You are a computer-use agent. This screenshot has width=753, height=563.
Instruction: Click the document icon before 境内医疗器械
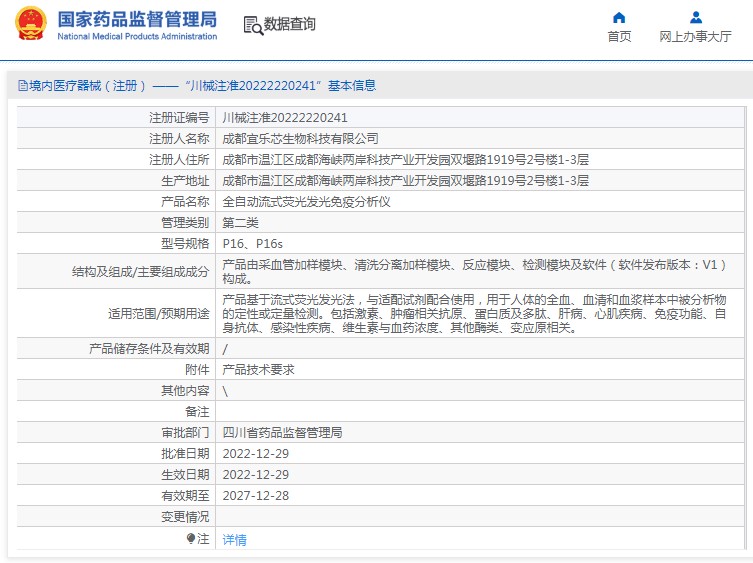23,86
